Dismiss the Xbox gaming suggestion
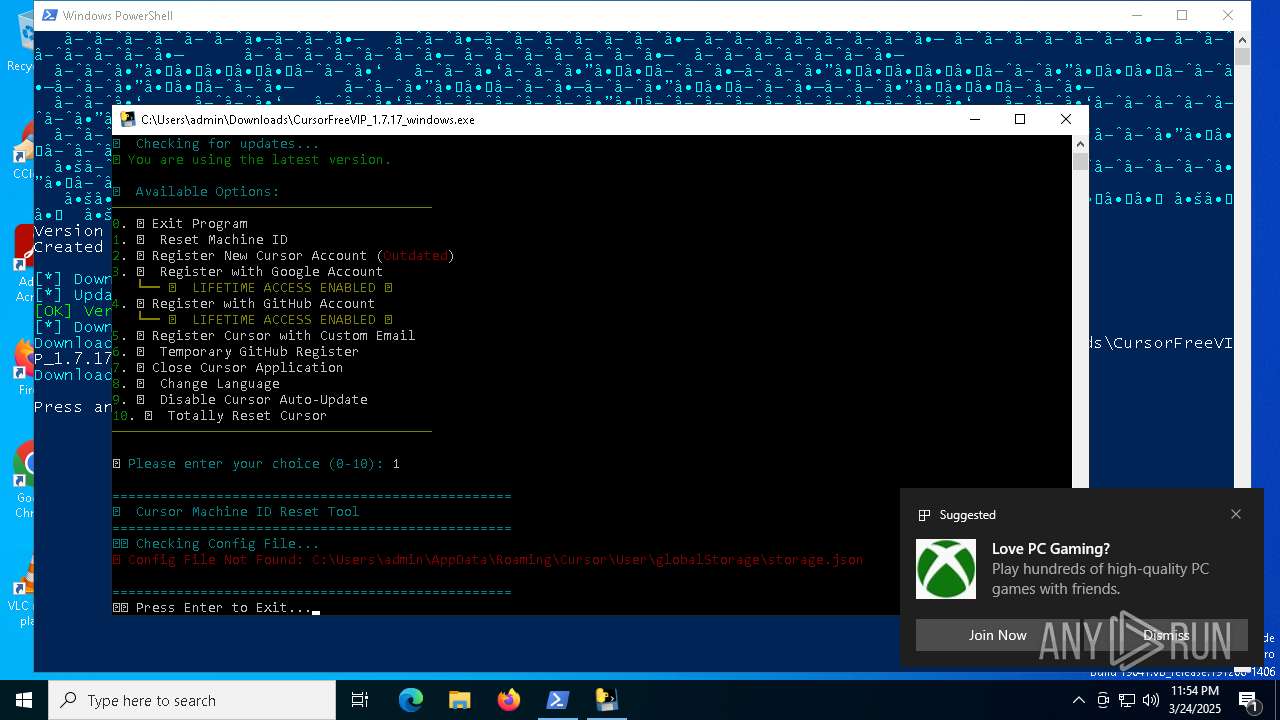The width and height of the screenshot is (1280, 720). pos(1166,635)
